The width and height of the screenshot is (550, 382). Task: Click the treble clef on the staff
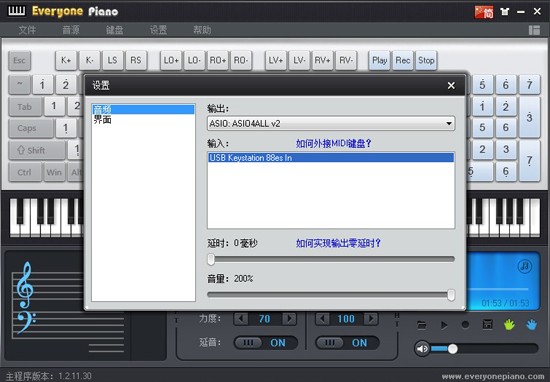25,284
